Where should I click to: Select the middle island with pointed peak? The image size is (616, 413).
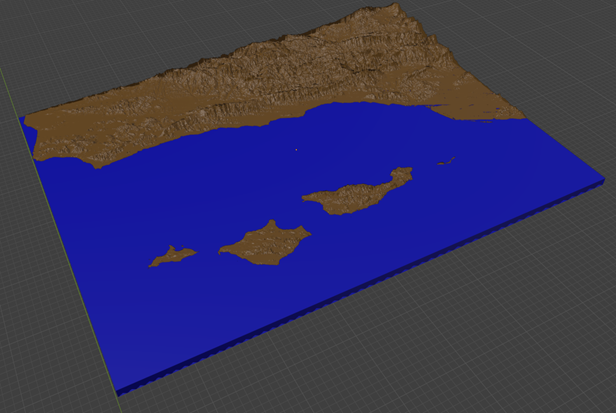265,244
